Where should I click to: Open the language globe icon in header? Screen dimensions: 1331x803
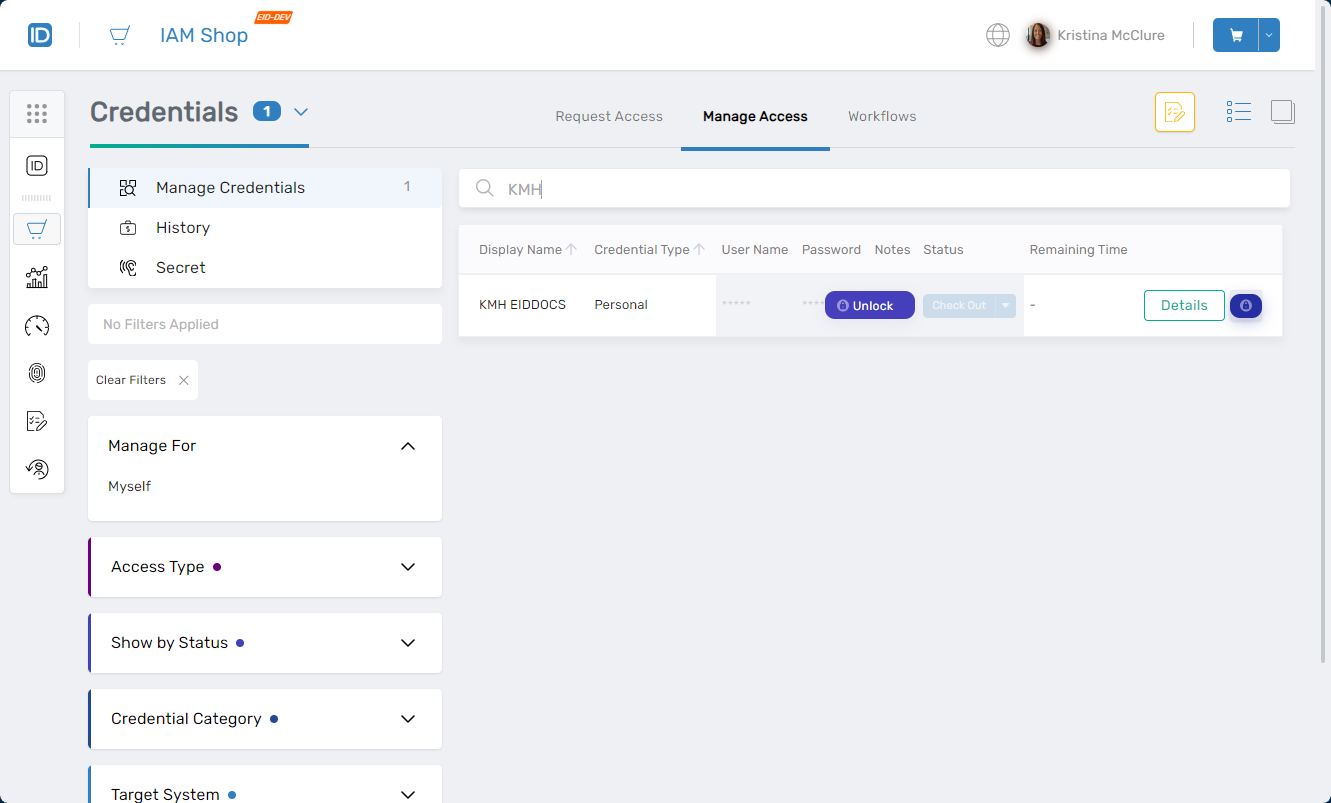[997, 34]
